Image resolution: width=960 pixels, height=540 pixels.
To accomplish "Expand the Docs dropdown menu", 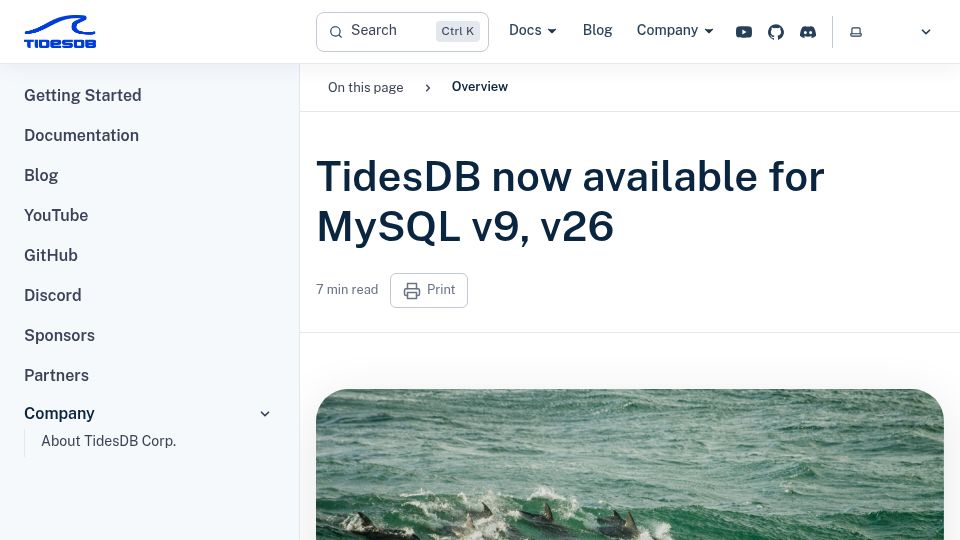I will [533, 31].
